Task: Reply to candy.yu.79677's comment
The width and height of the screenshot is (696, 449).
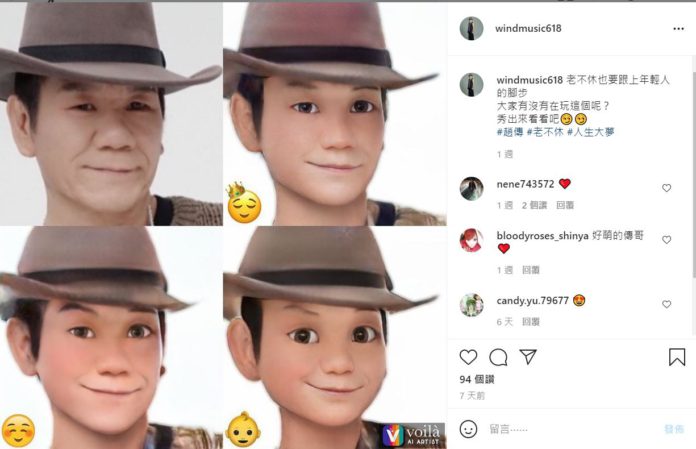Action: pyautogui.click(x=530, y=322)
